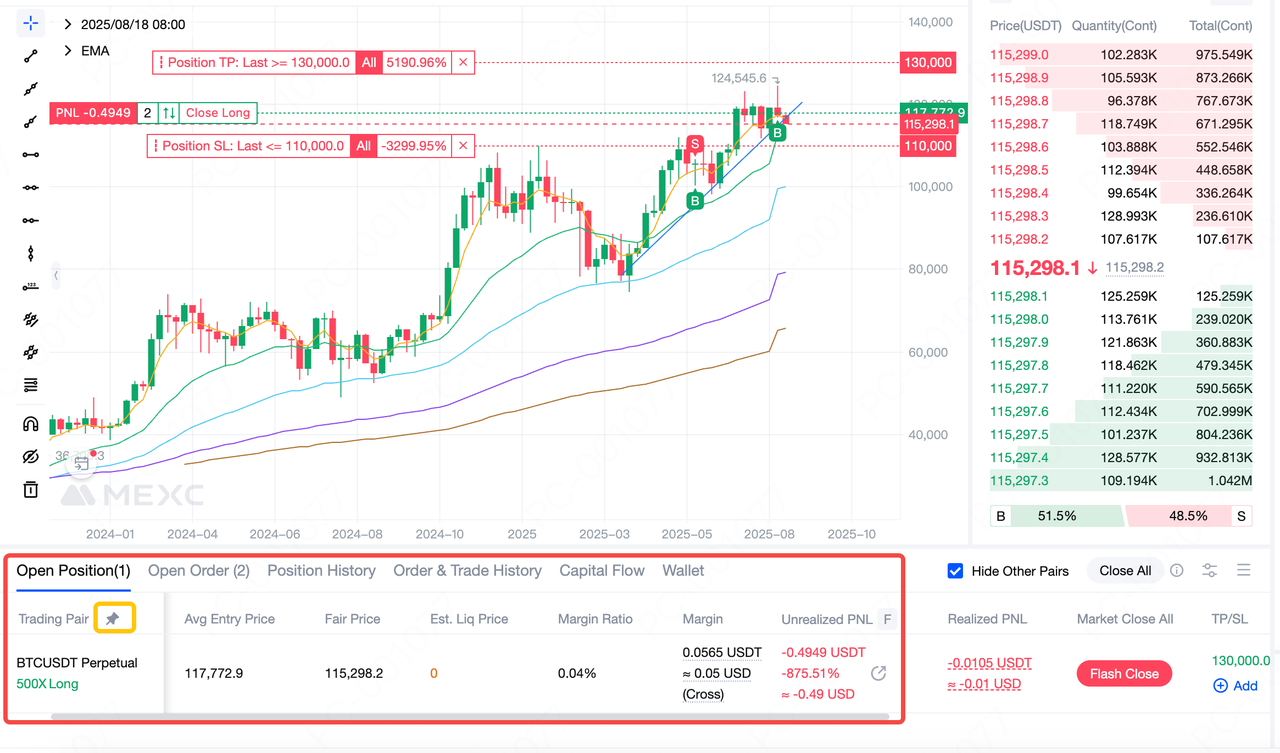Select the crosshair cursor tool
1280x753 pixels.
[x=31, y=24]
